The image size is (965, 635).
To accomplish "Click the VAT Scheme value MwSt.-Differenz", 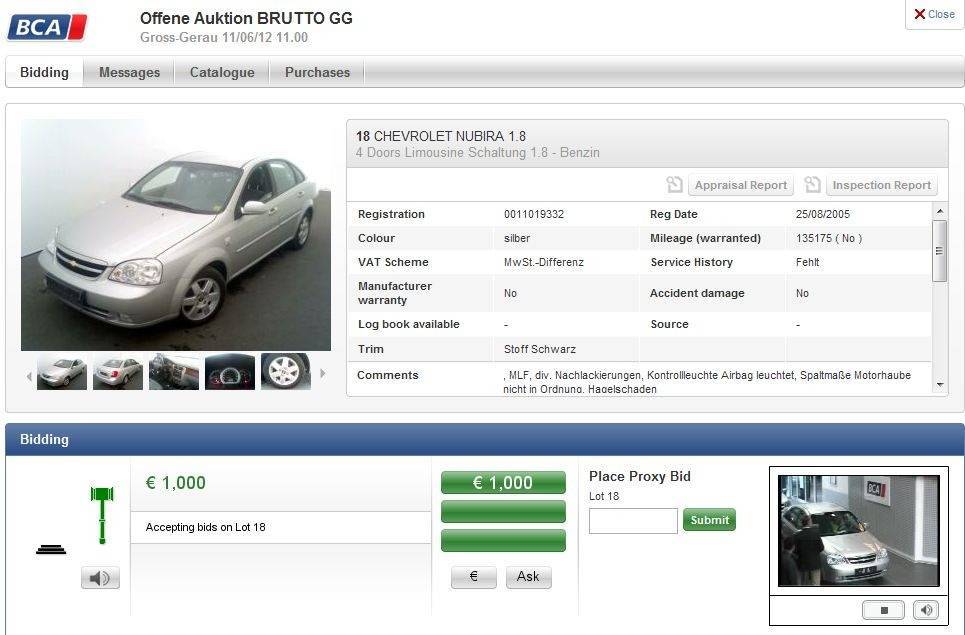I will pyautogui.click(x=543, y=262).
